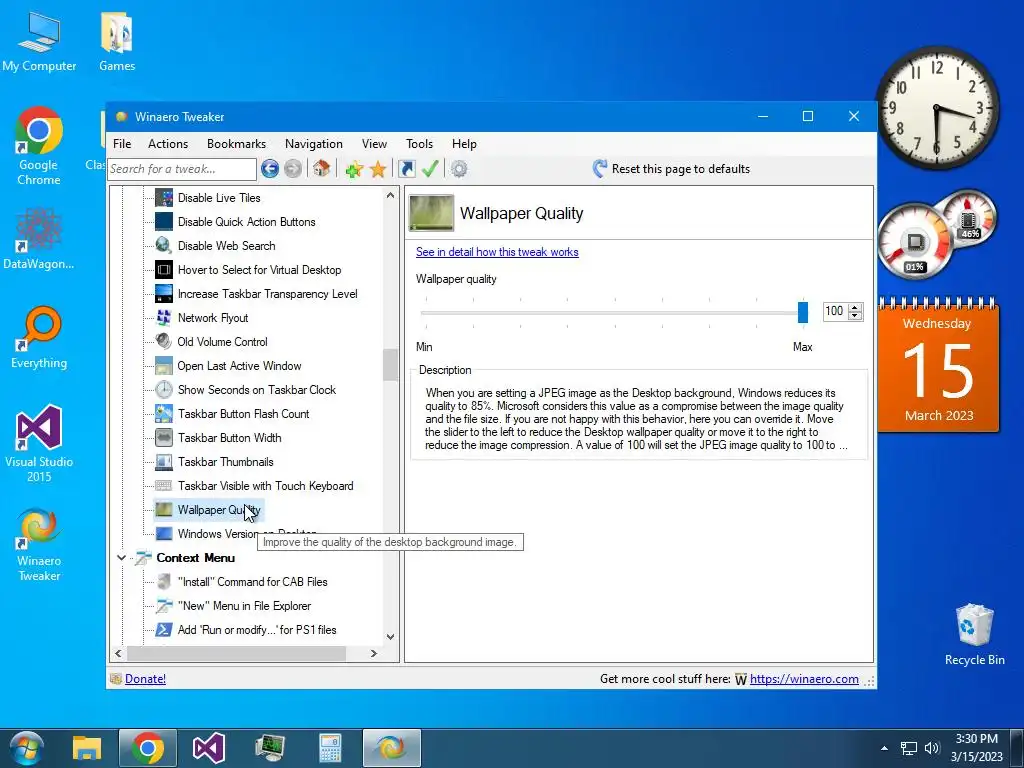This screenshot has height=768, width=1024.
Task: Select the DataWagon desktop shortcut
Action: [39, 239]
